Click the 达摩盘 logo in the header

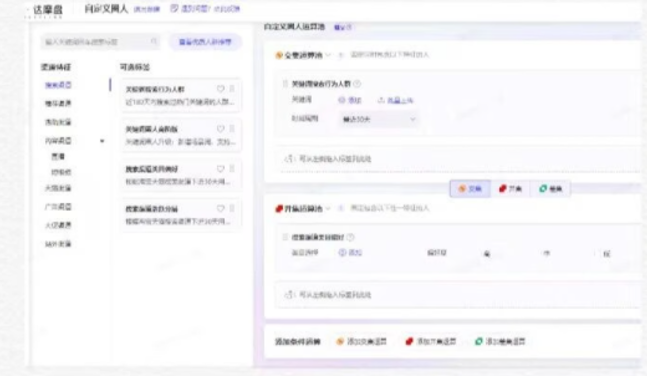pyautogui.click(x=47, y=10)
